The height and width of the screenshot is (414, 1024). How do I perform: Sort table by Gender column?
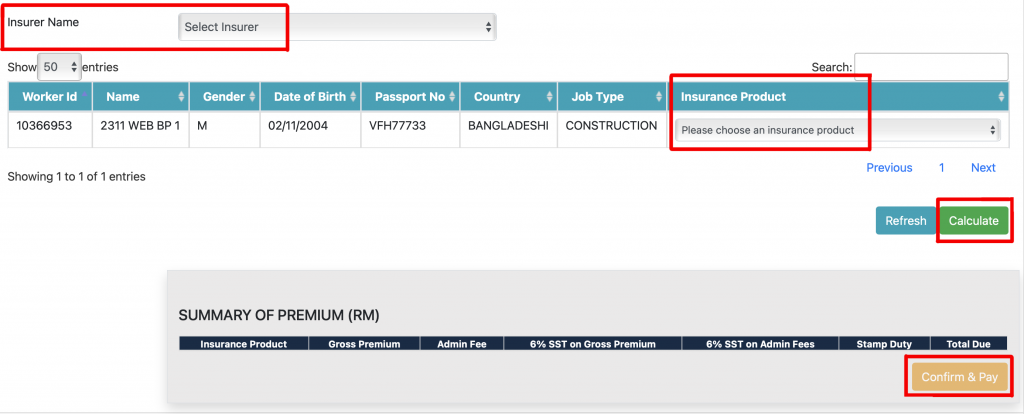click(224, 97)
